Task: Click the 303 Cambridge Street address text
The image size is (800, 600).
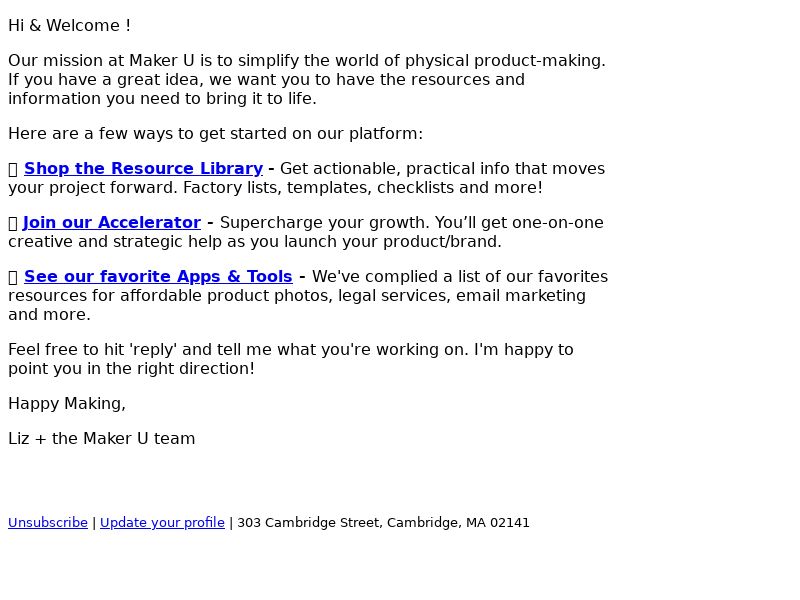Action: pos(384,522)
